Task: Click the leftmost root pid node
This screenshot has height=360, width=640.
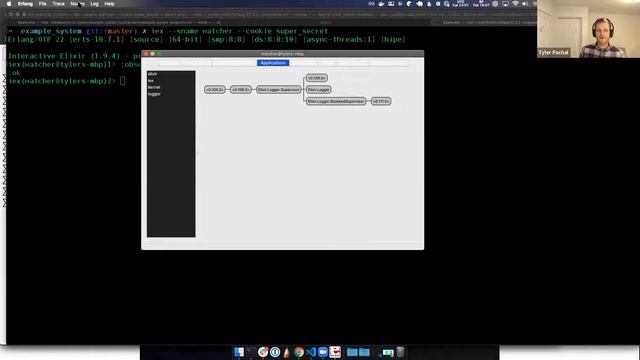Action: pos(215,89)
